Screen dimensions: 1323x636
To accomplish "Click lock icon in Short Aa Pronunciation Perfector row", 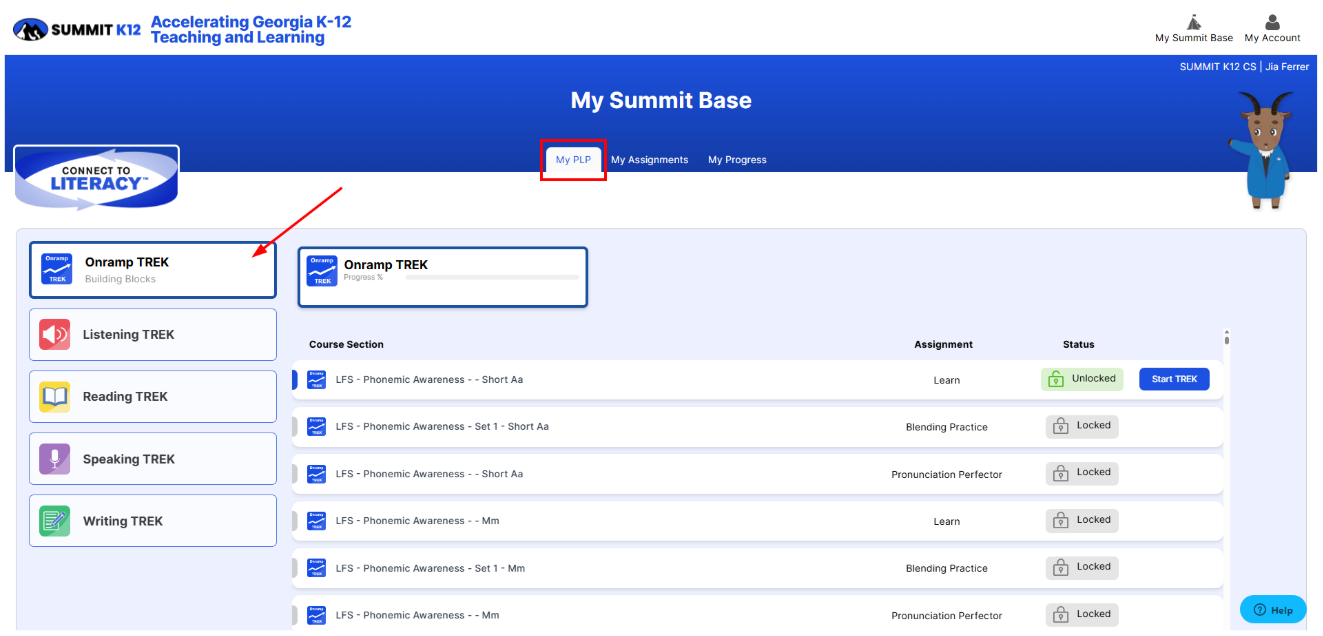I will (1061, 473).
